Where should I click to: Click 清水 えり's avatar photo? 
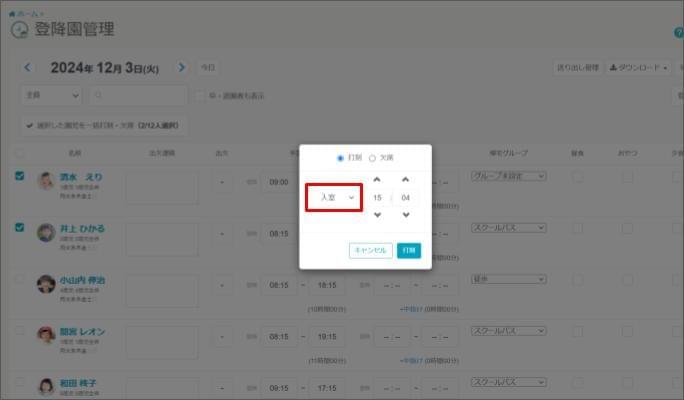pos(45,181)
